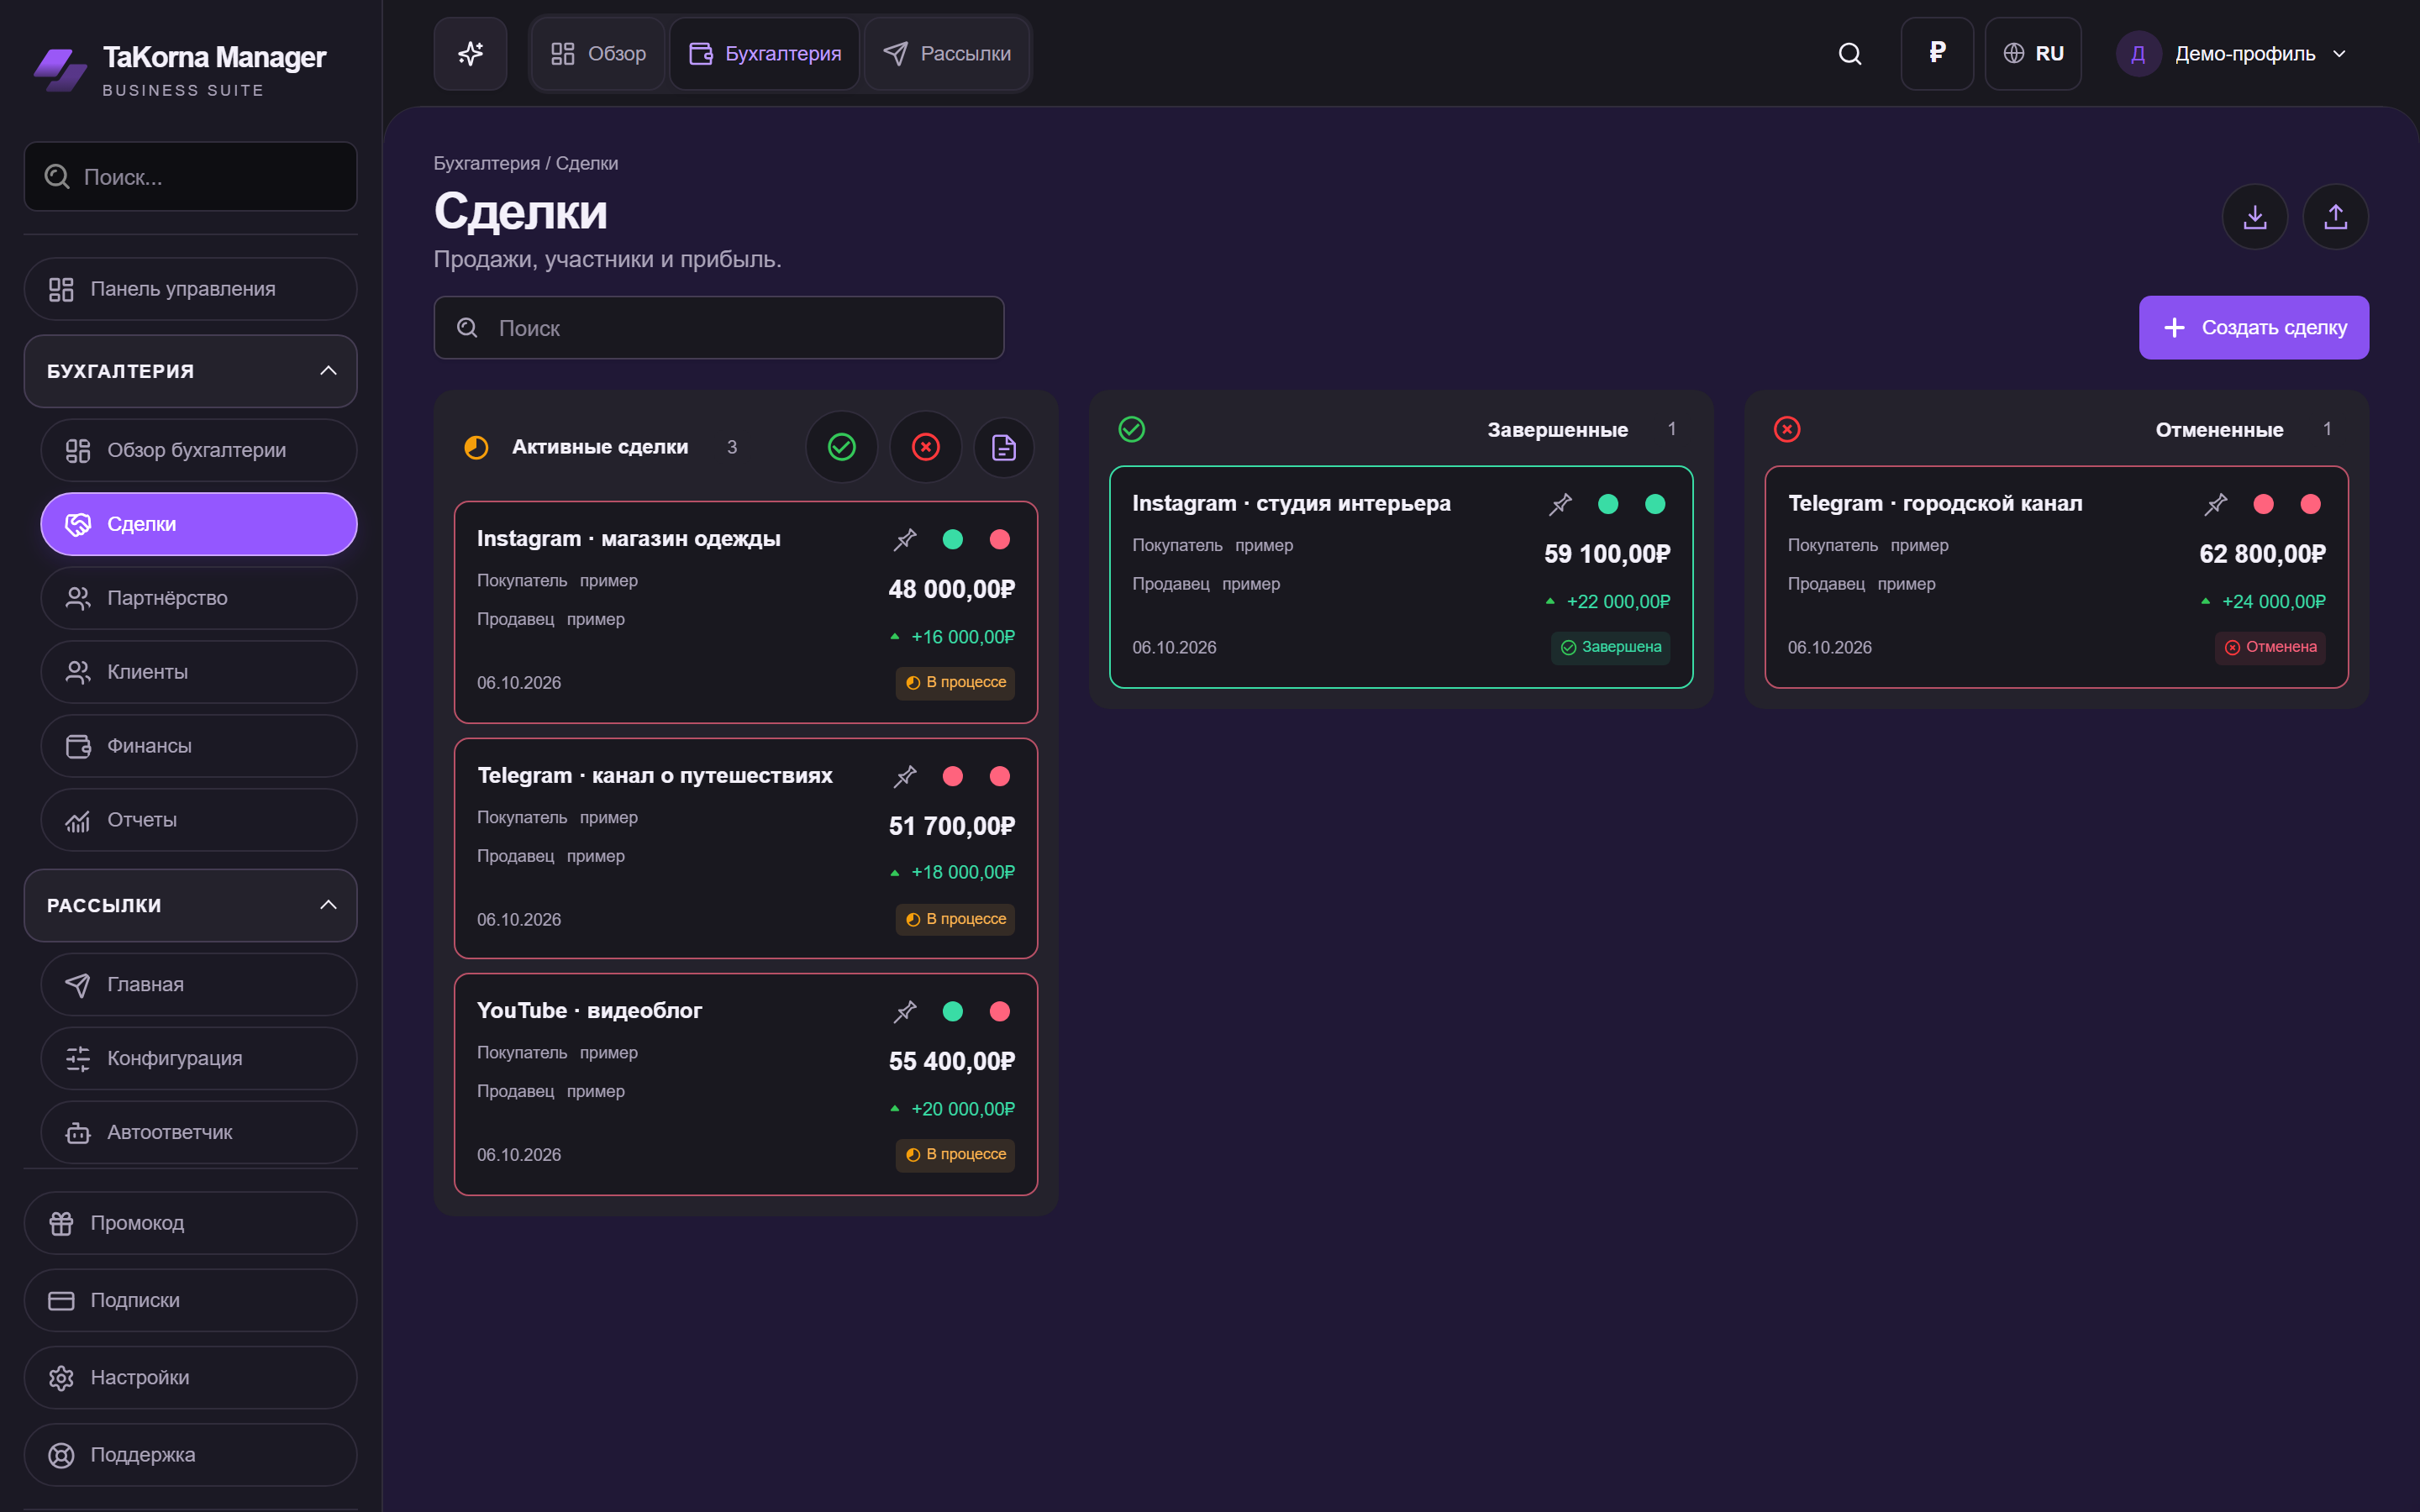Click Бухгалтерия in the breadcrumb
This screenshot has height=1512, width=2420.
coord(487,163)
